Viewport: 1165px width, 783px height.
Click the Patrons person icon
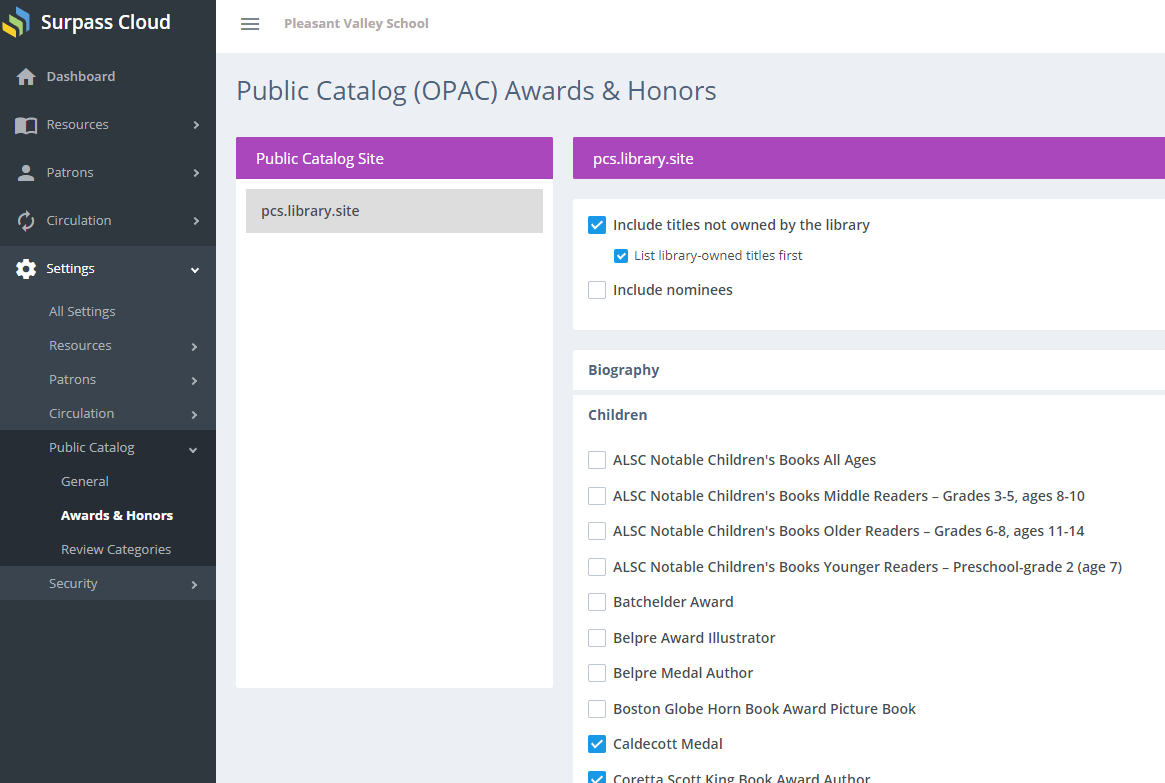(x=26, y=173)
